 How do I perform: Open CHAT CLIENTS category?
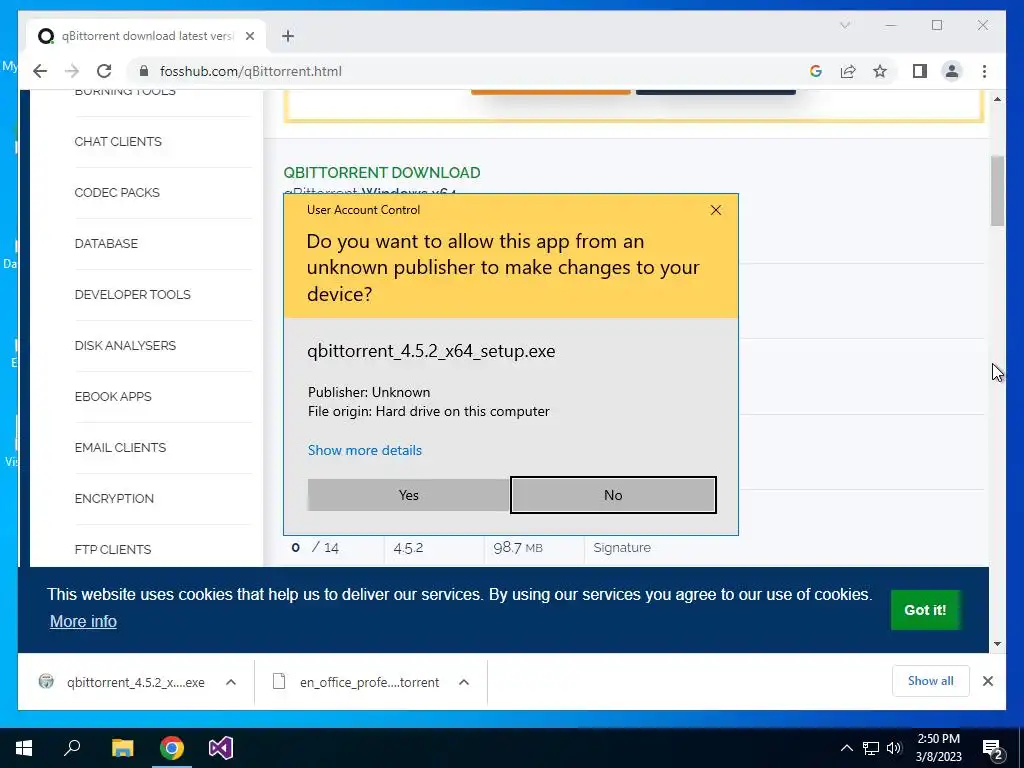(118, 142)
